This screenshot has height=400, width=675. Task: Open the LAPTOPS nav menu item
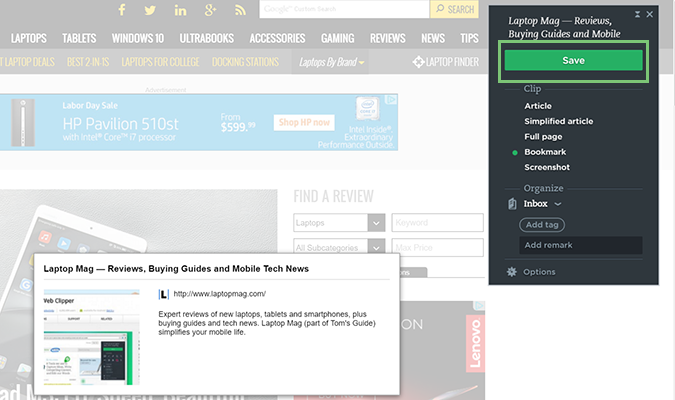28,38
